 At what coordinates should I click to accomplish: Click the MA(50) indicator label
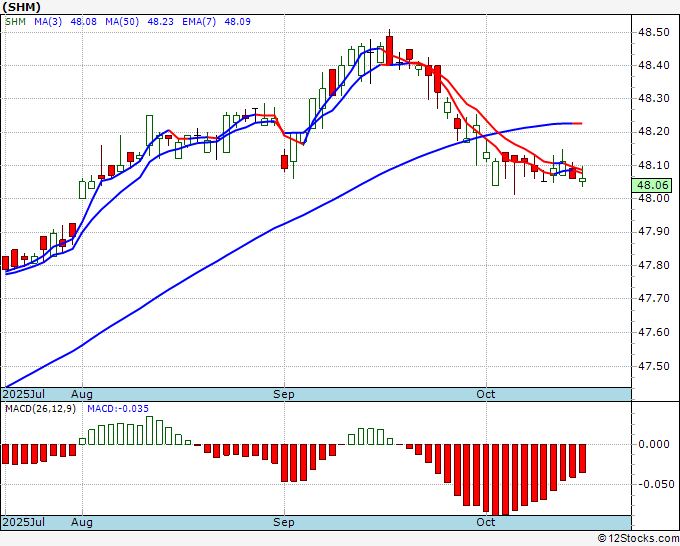pyautogui.click(x=122, y=21)
